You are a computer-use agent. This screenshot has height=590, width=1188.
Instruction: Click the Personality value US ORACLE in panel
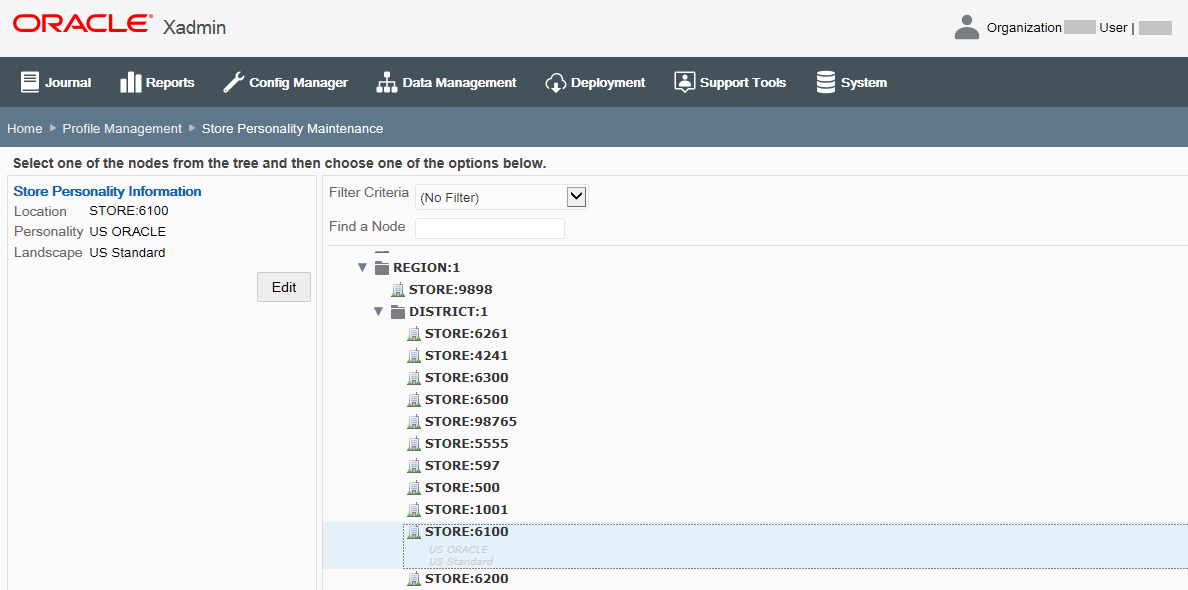click(127, 232)
